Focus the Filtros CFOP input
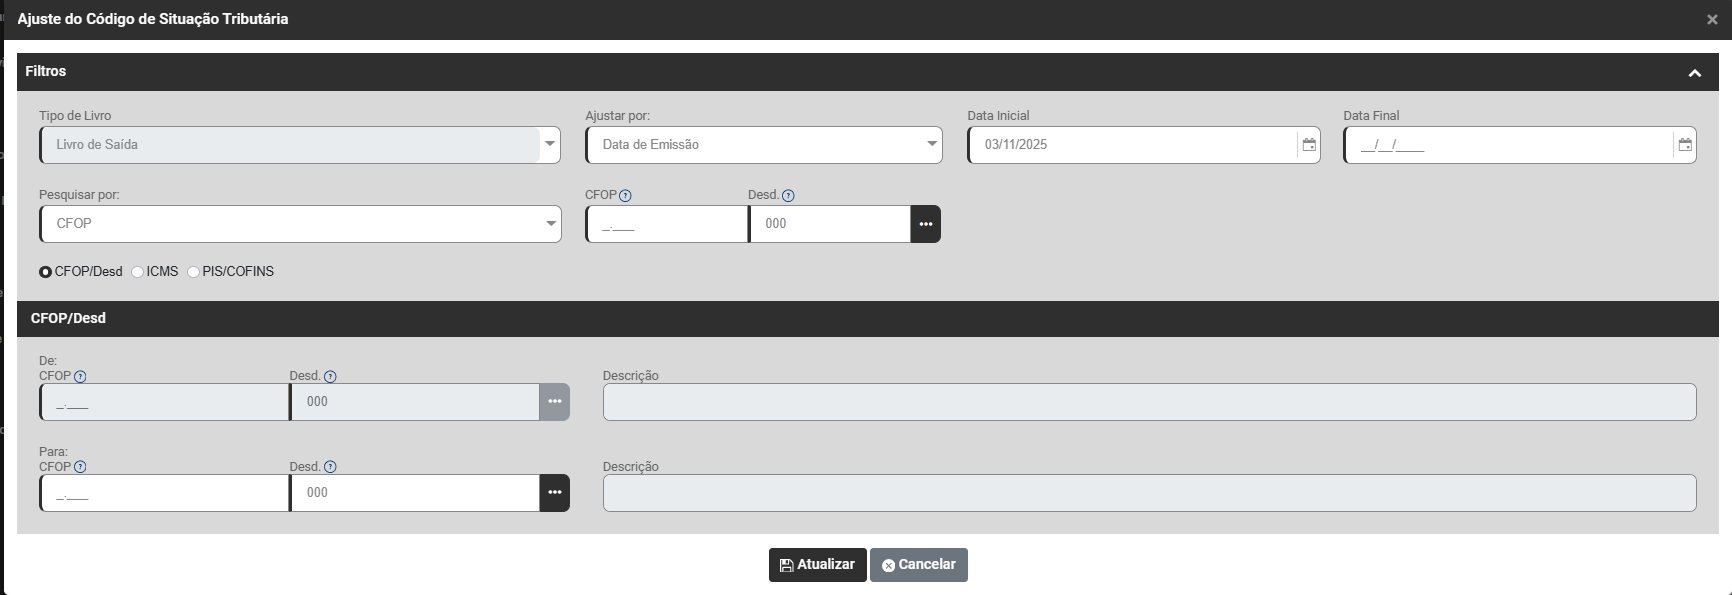This screenshot has width=1732, height=595. pyautogui.click(x=667, y=224)
